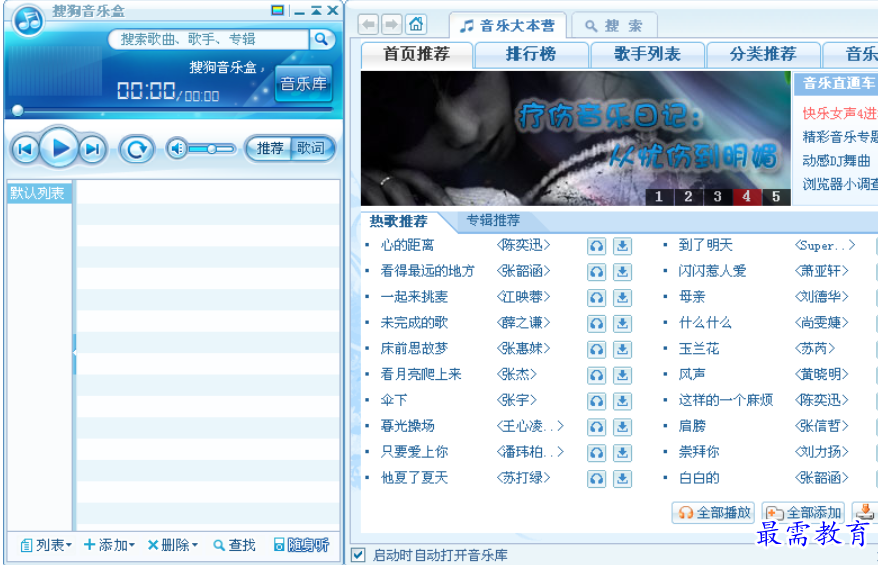The height and width of the screenshot is (565, 878).
Task: Open the 添加 dropdown menu
Action: [x=109, y=545]
